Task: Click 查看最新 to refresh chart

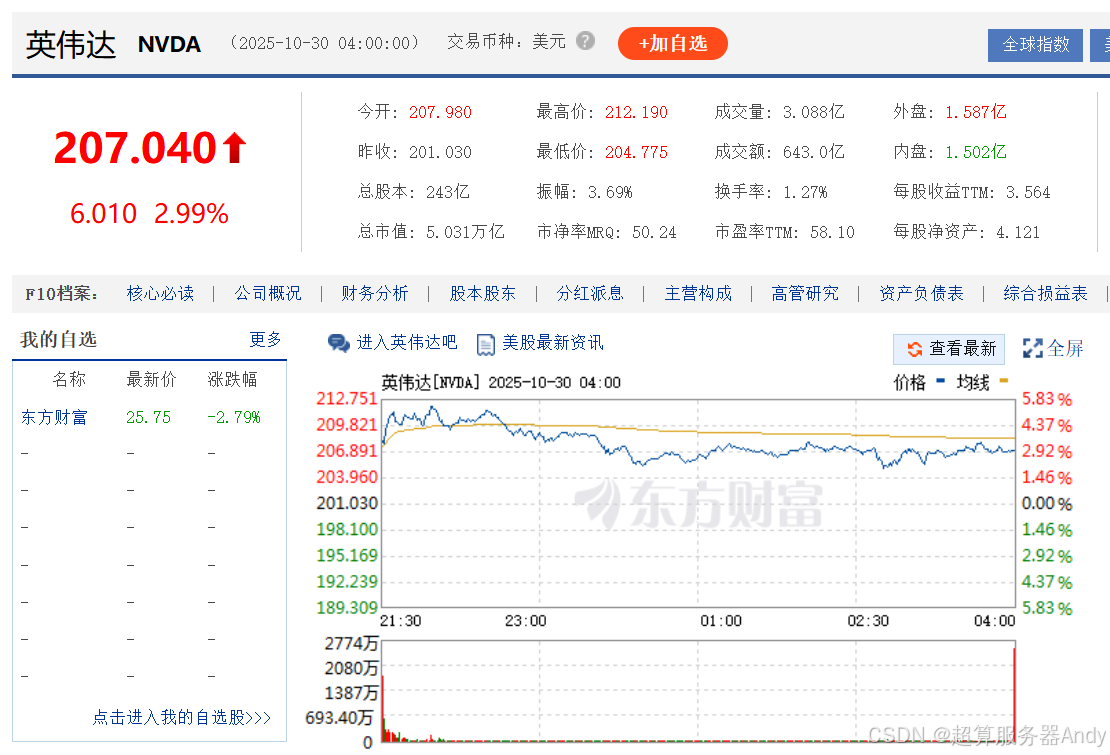Action: pos(949,349)
